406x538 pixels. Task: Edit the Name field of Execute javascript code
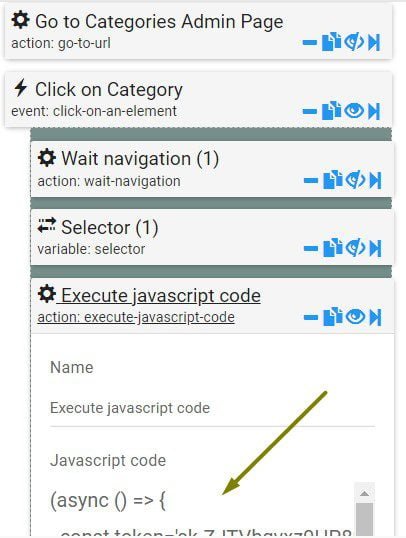[x=212, y=408]
